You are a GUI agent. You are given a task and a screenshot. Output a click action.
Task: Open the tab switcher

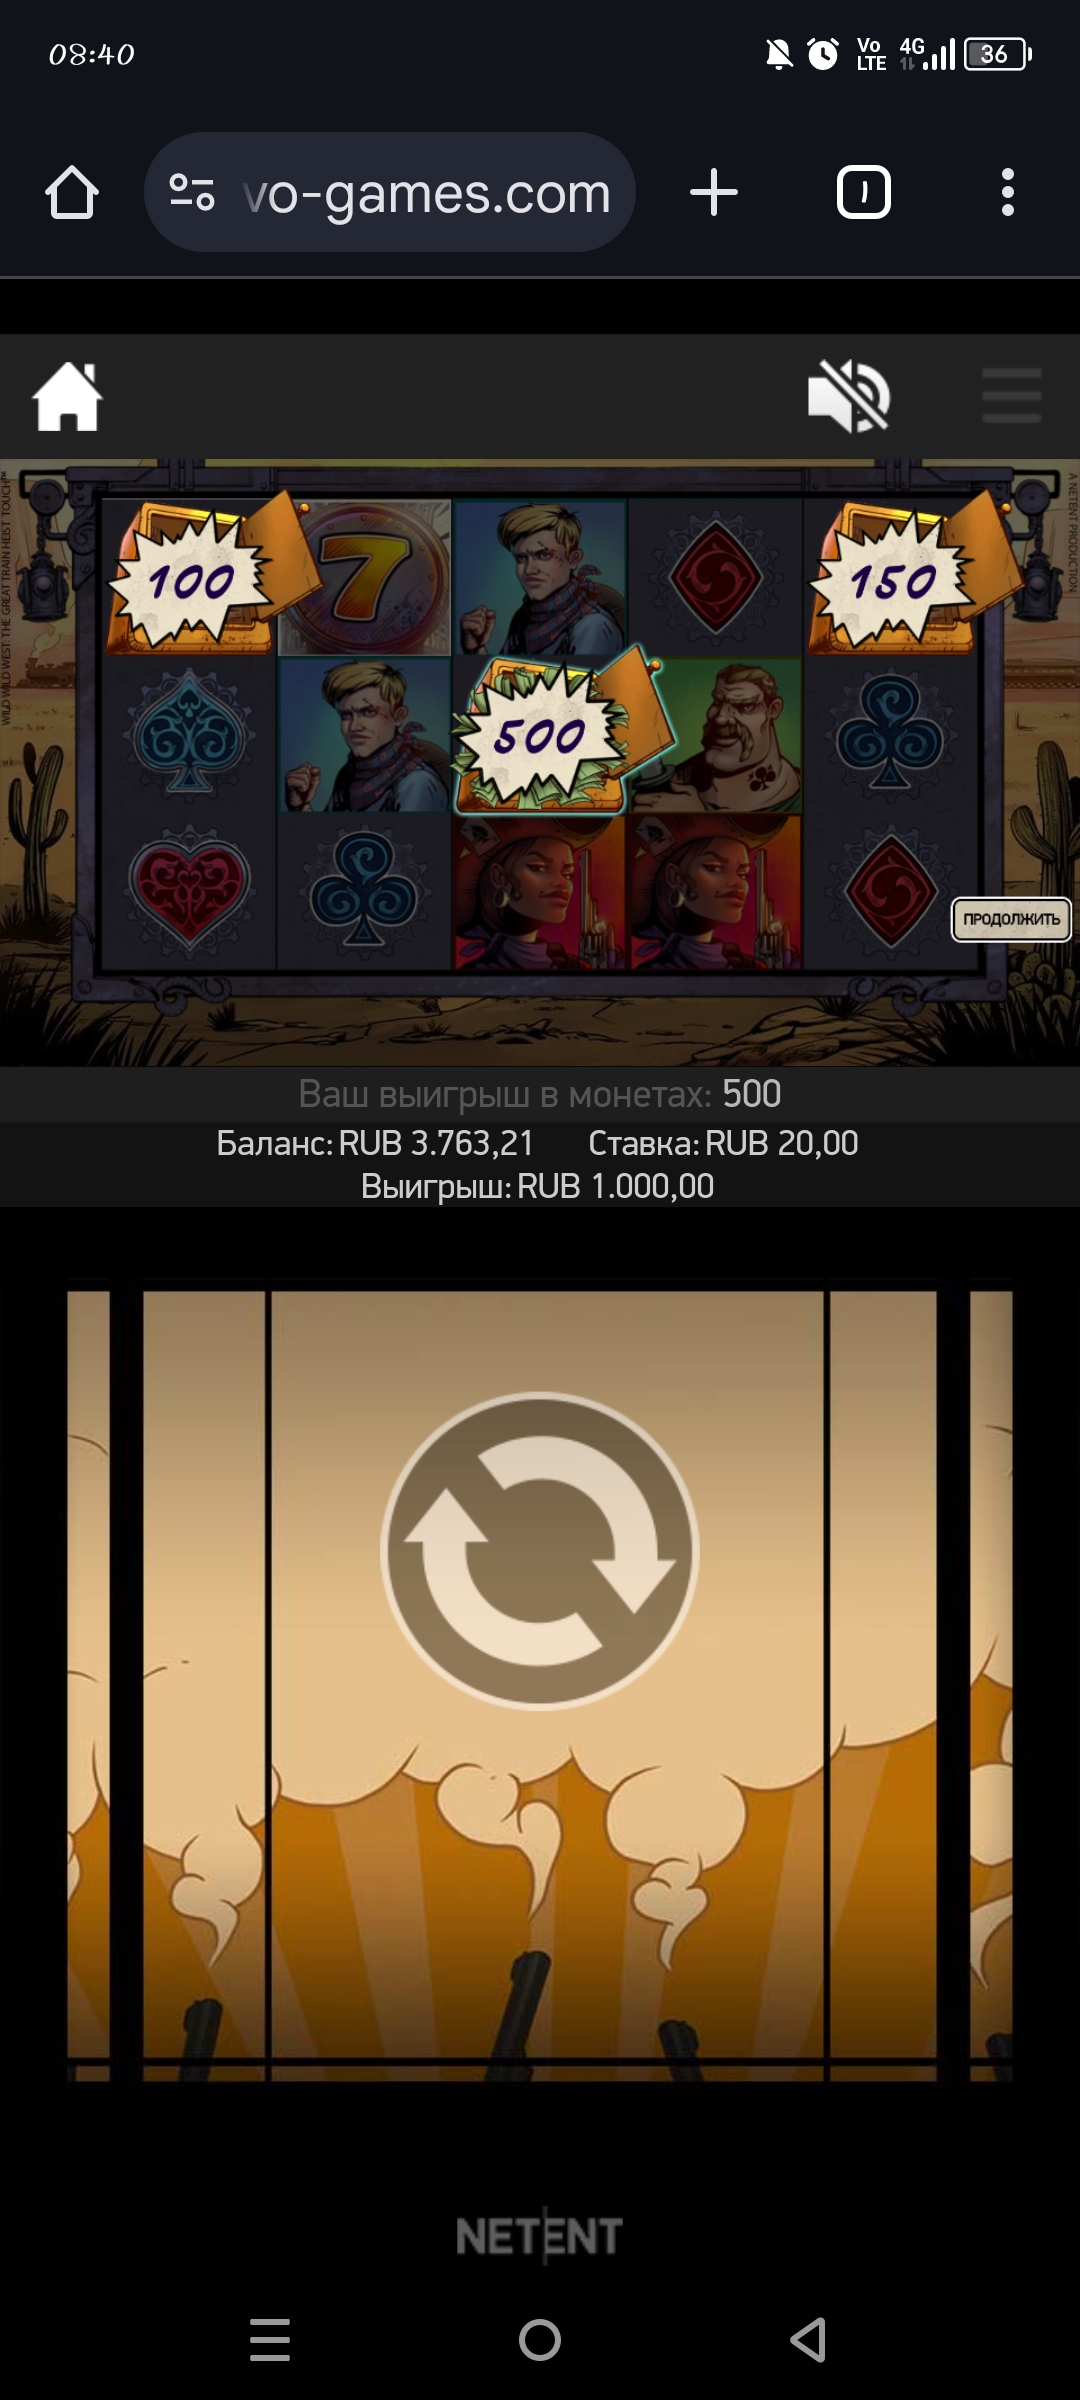(864, 192)
